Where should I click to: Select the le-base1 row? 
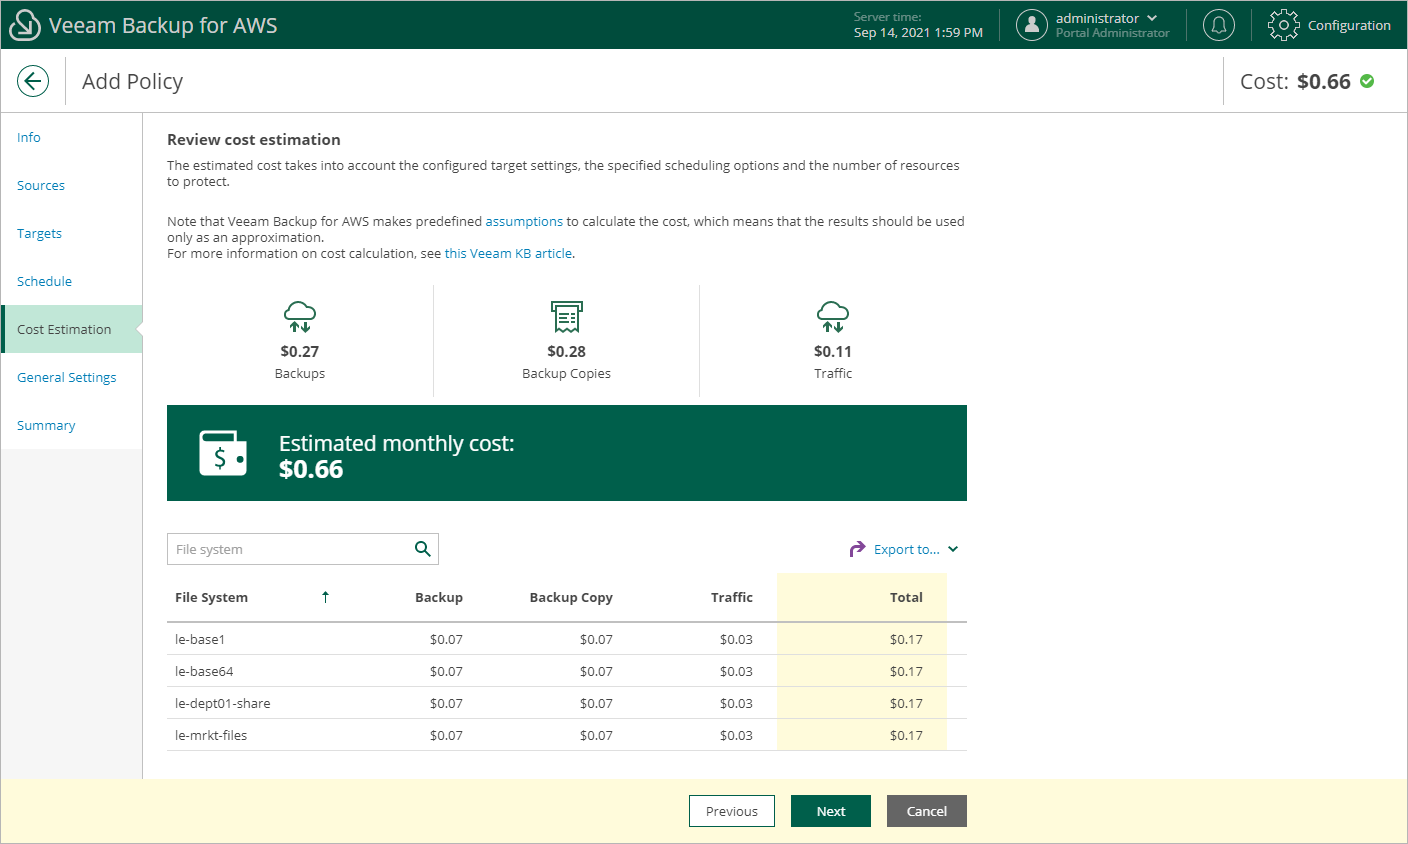(567, 639)
